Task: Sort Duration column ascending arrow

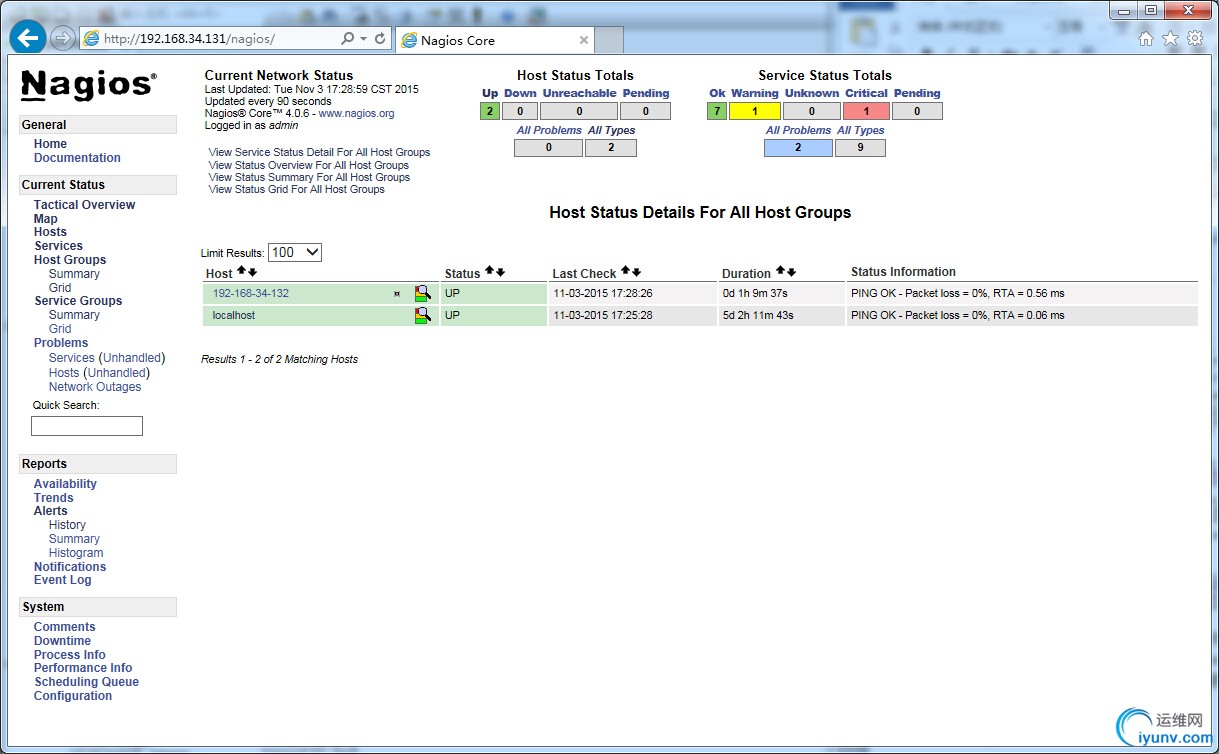Action: click(x=780, y=272)
